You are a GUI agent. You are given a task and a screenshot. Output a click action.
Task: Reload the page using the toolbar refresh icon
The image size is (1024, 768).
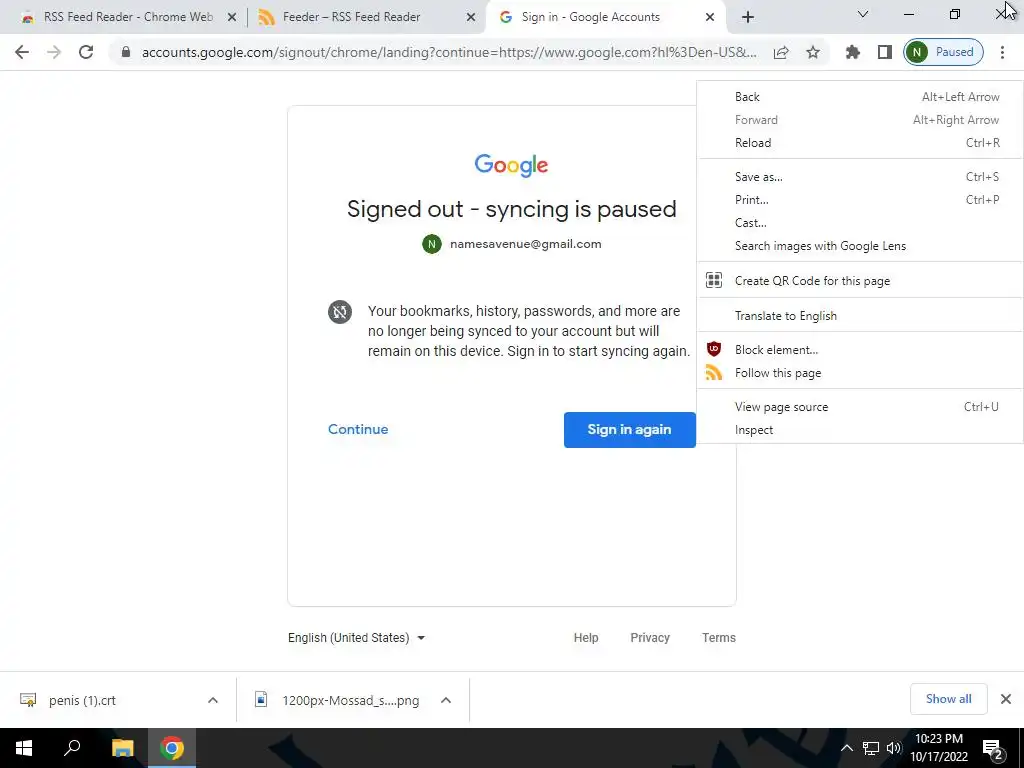86,52
